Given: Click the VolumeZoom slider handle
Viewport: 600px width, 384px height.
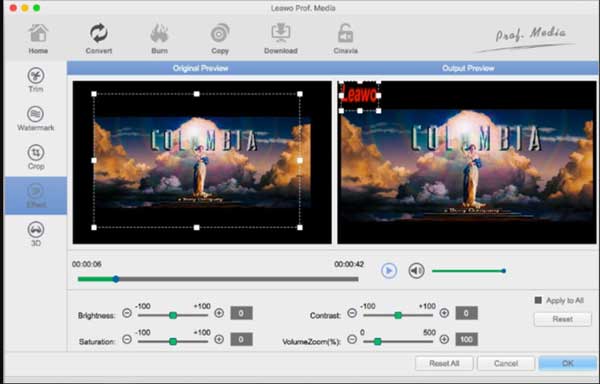Looking at the screenshot, I should (x=378, y=341).
